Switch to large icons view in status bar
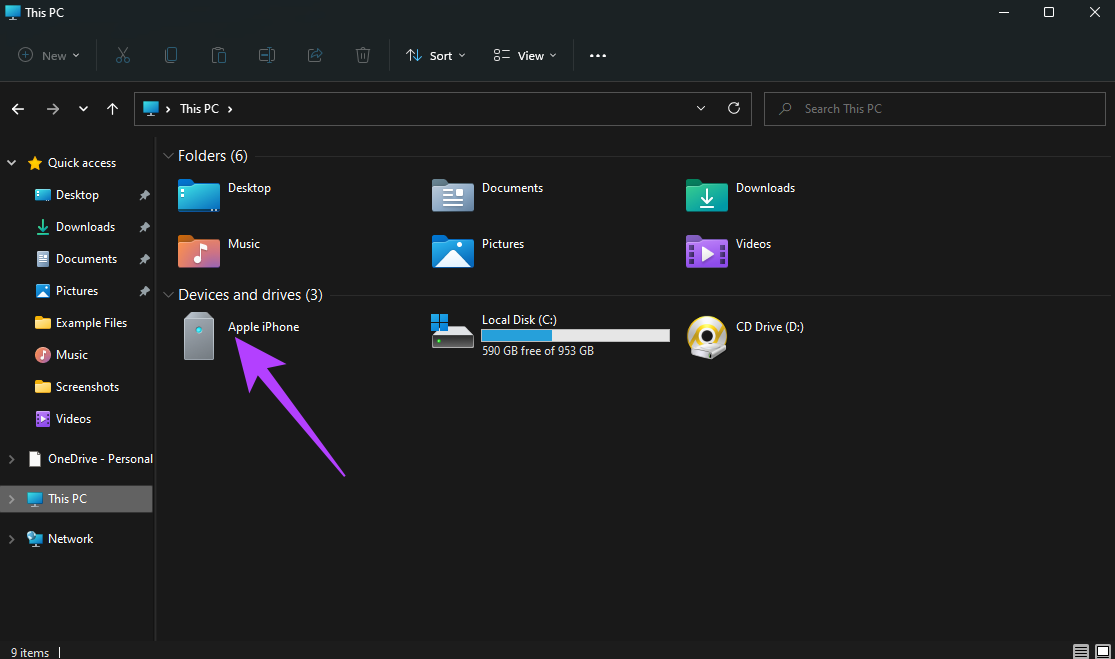The width and height of the screenshot is (1115, 659). 1103,651
